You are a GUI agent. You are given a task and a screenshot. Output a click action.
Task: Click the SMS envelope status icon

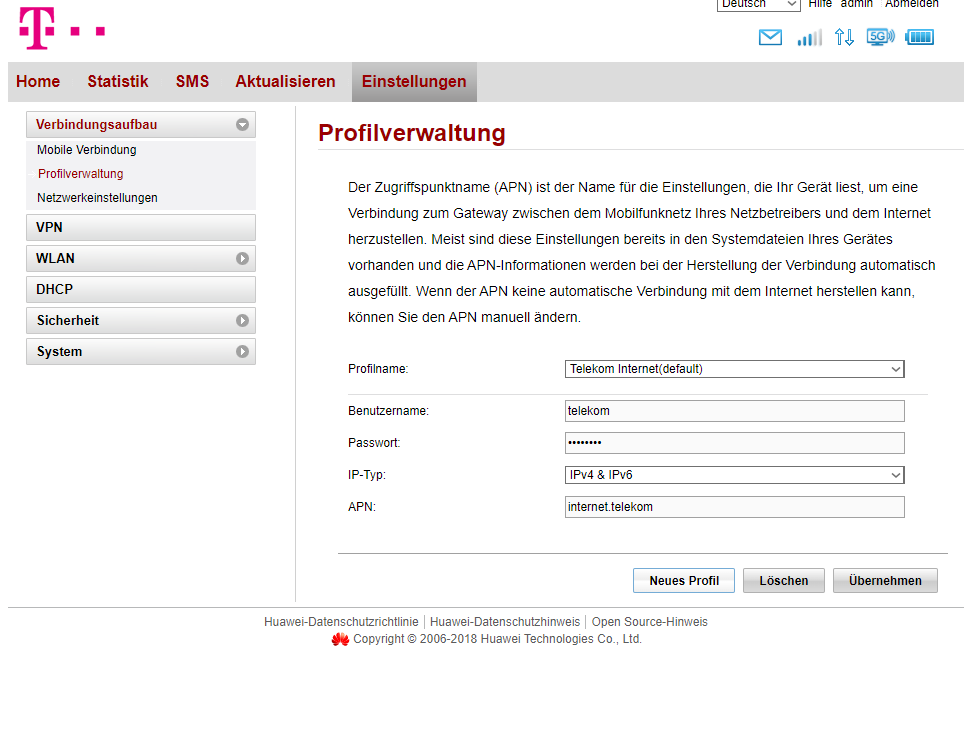click(x=770, y=38)
